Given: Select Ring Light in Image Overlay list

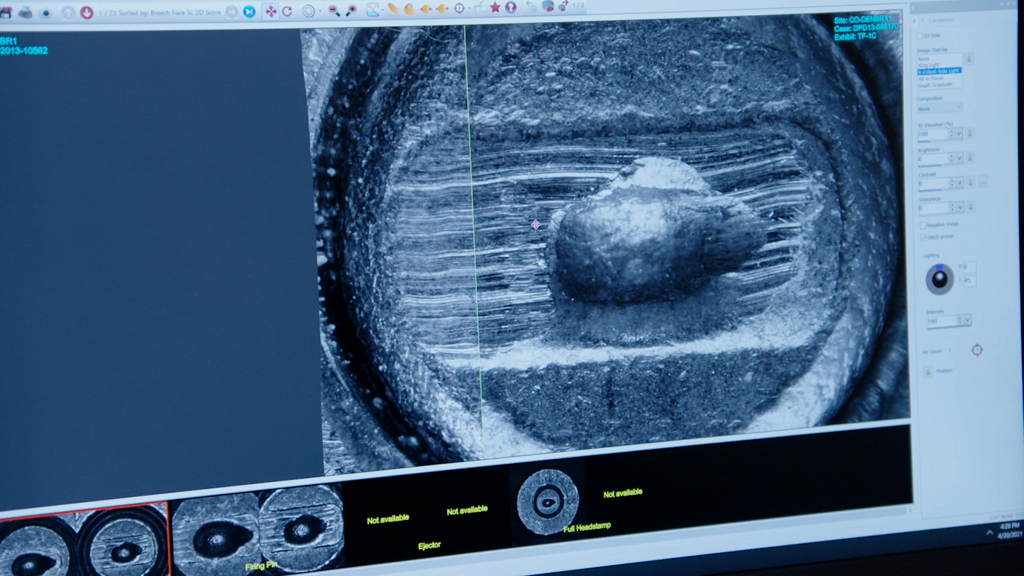Looking at the screenshot, I should tap(927, 66).
